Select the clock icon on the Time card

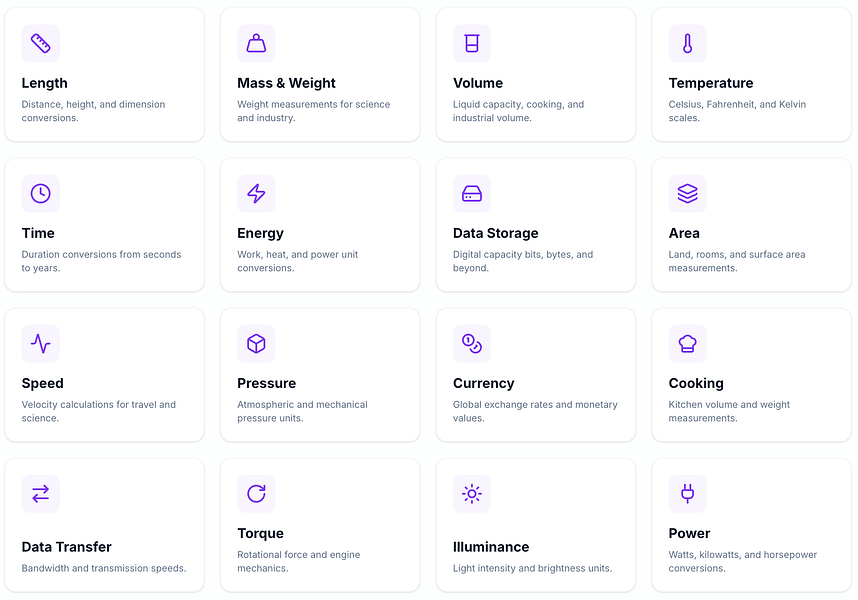click(40, 193)
